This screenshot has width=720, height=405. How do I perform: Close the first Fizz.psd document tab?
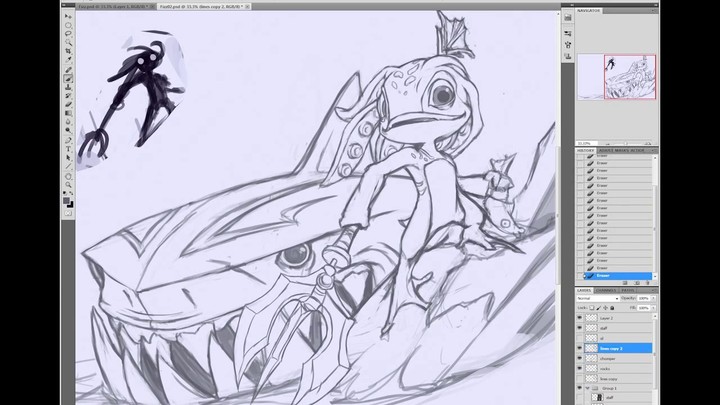(x=152, y=6)
